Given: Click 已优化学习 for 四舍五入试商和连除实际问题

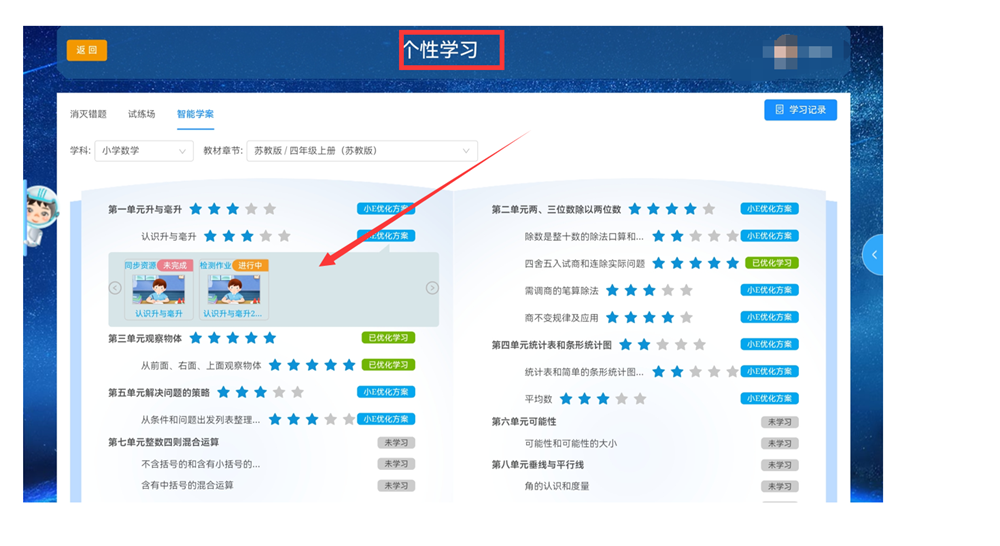Looking at the screenshot, I should pos(772,263).
